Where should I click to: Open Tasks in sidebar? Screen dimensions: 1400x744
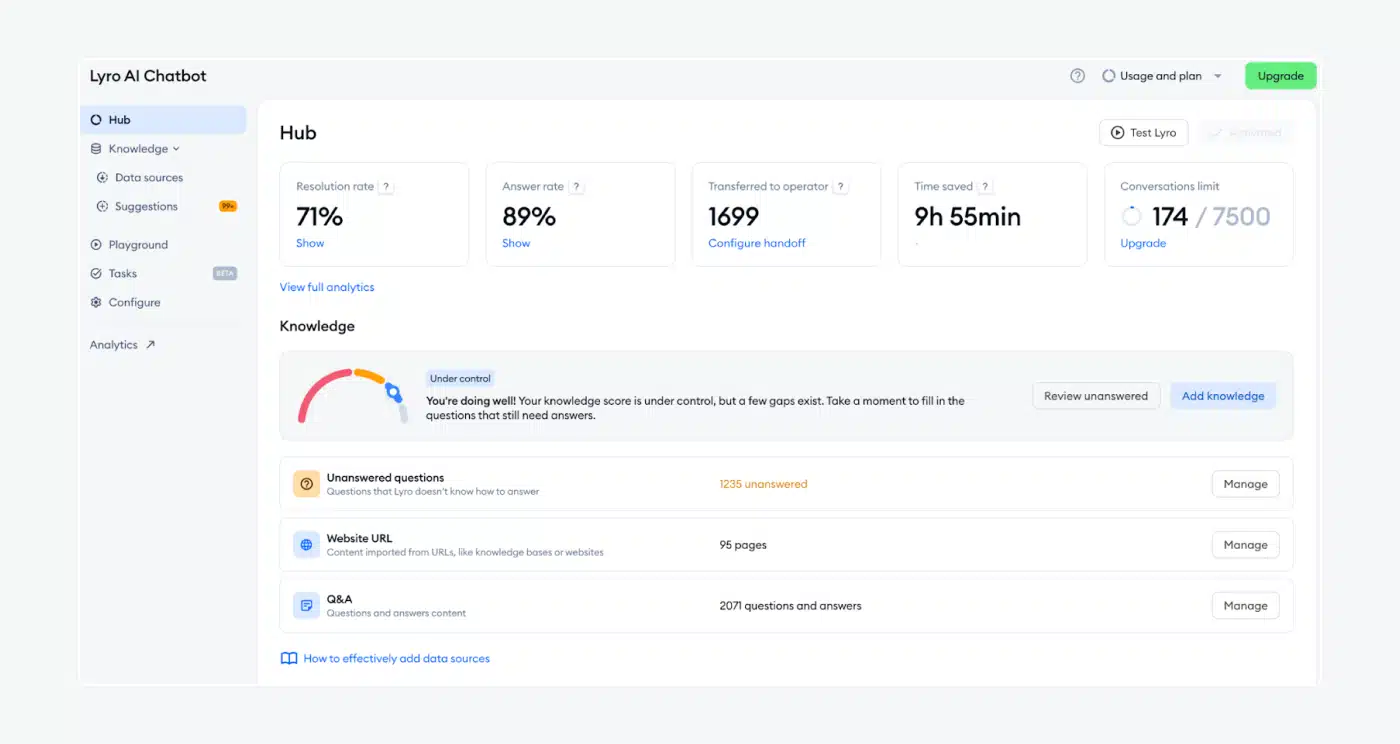click(123, 274)
